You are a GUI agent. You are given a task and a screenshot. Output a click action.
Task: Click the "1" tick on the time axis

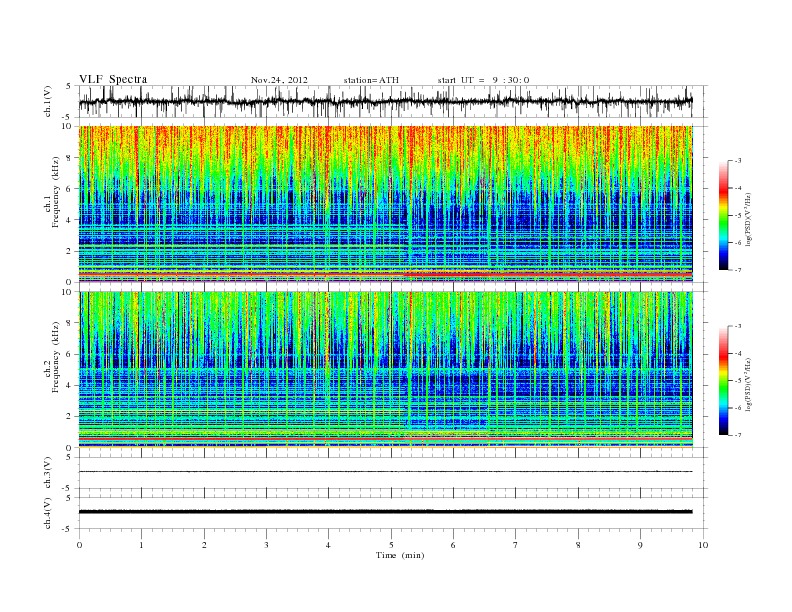tap(141, 545)
